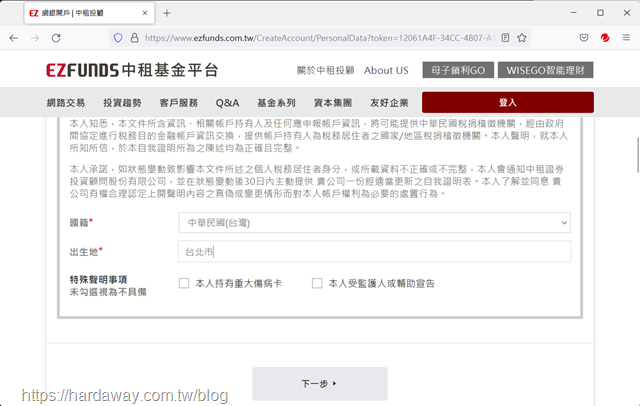Reload the page with the refresh icon

coord(56,38)
